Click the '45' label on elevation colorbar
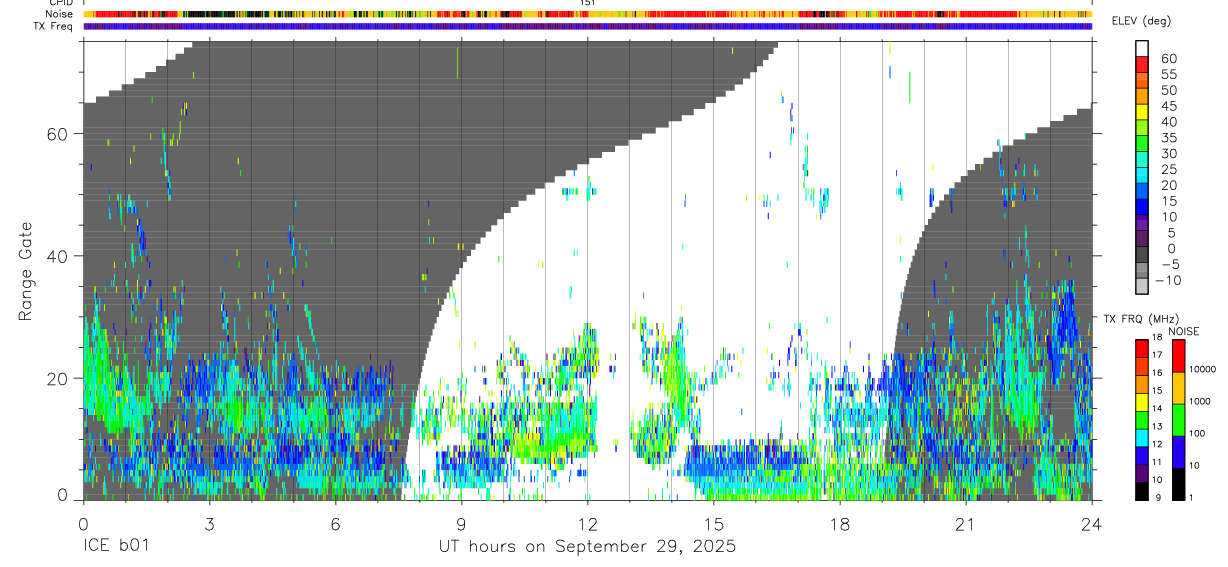The height and width of the screenshot is (567, 1228). [1168, 106]
